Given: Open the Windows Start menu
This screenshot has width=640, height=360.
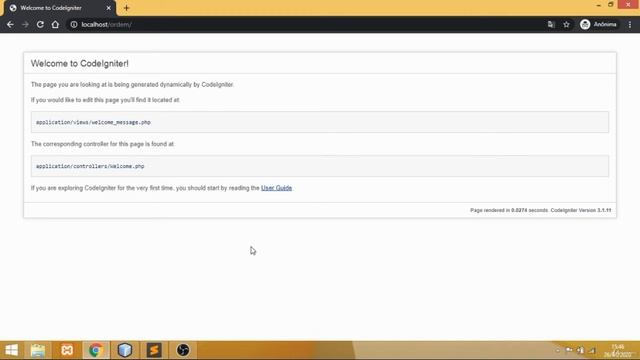Looking at the screenshot, I should 11,350.
